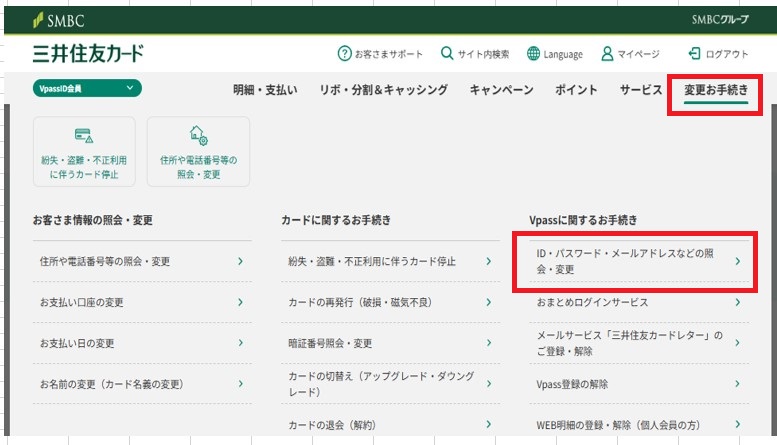Open the キャンペーン menu
The image size is (777, 445).
click(x=501, y=90)
